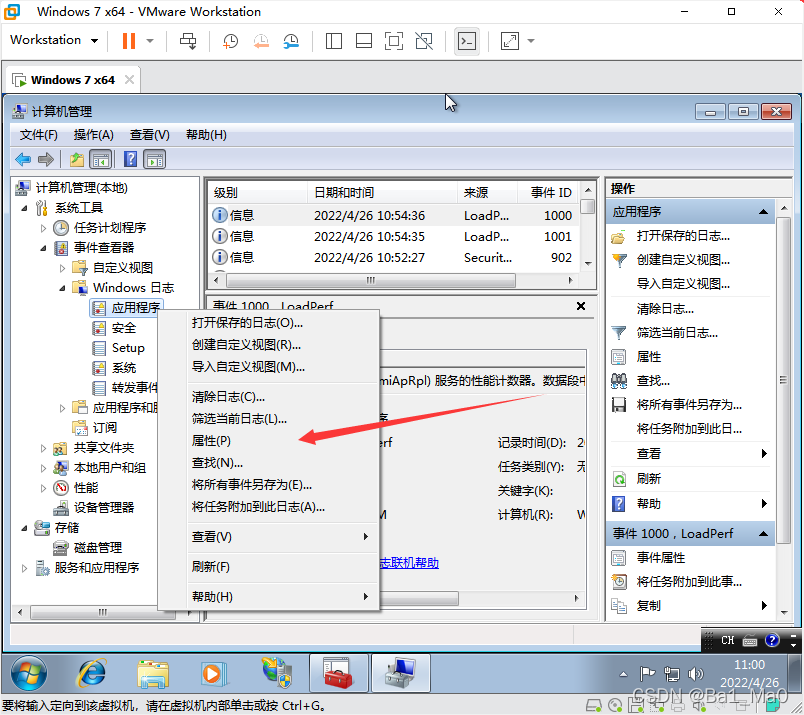Select event row with ID 1001
Image resolution: width=804 pixels, height=715 pixels.
point(393,236)
